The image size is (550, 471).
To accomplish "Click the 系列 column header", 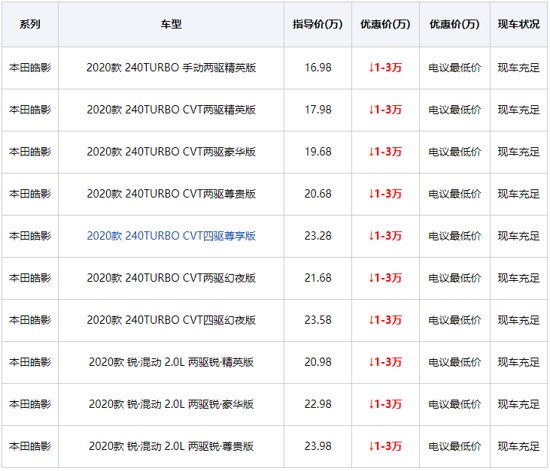I will click(x=30, y=24).
